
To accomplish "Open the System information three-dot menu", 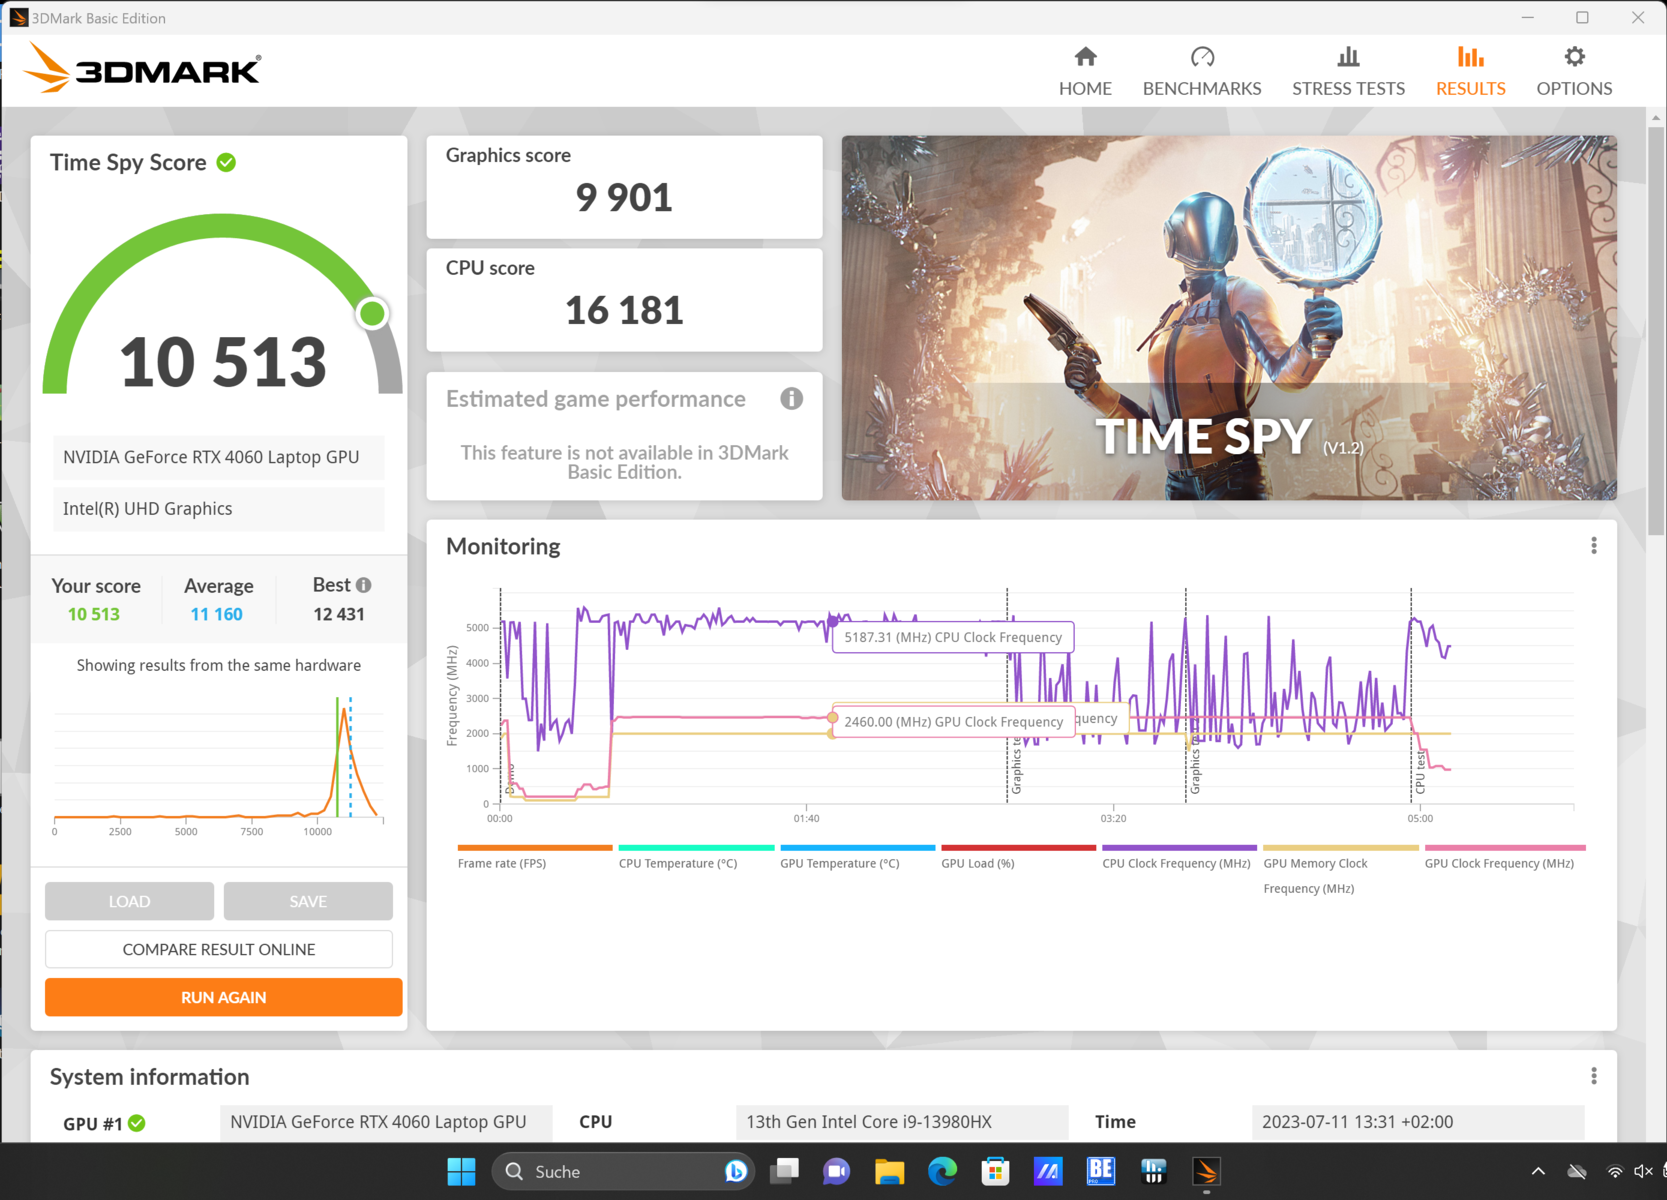I will (x=1594, y=1076).
